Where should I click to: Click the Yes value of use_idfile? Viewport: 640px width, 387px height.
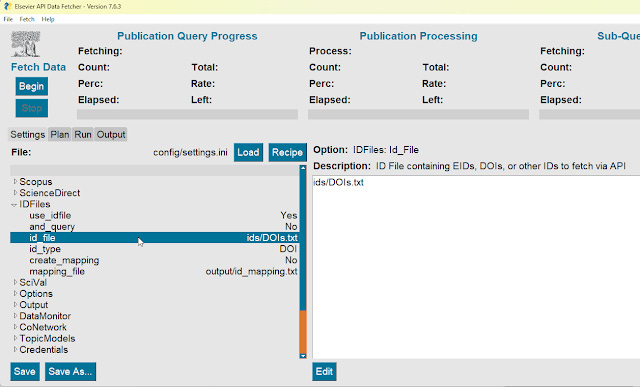tap(289, 215)
